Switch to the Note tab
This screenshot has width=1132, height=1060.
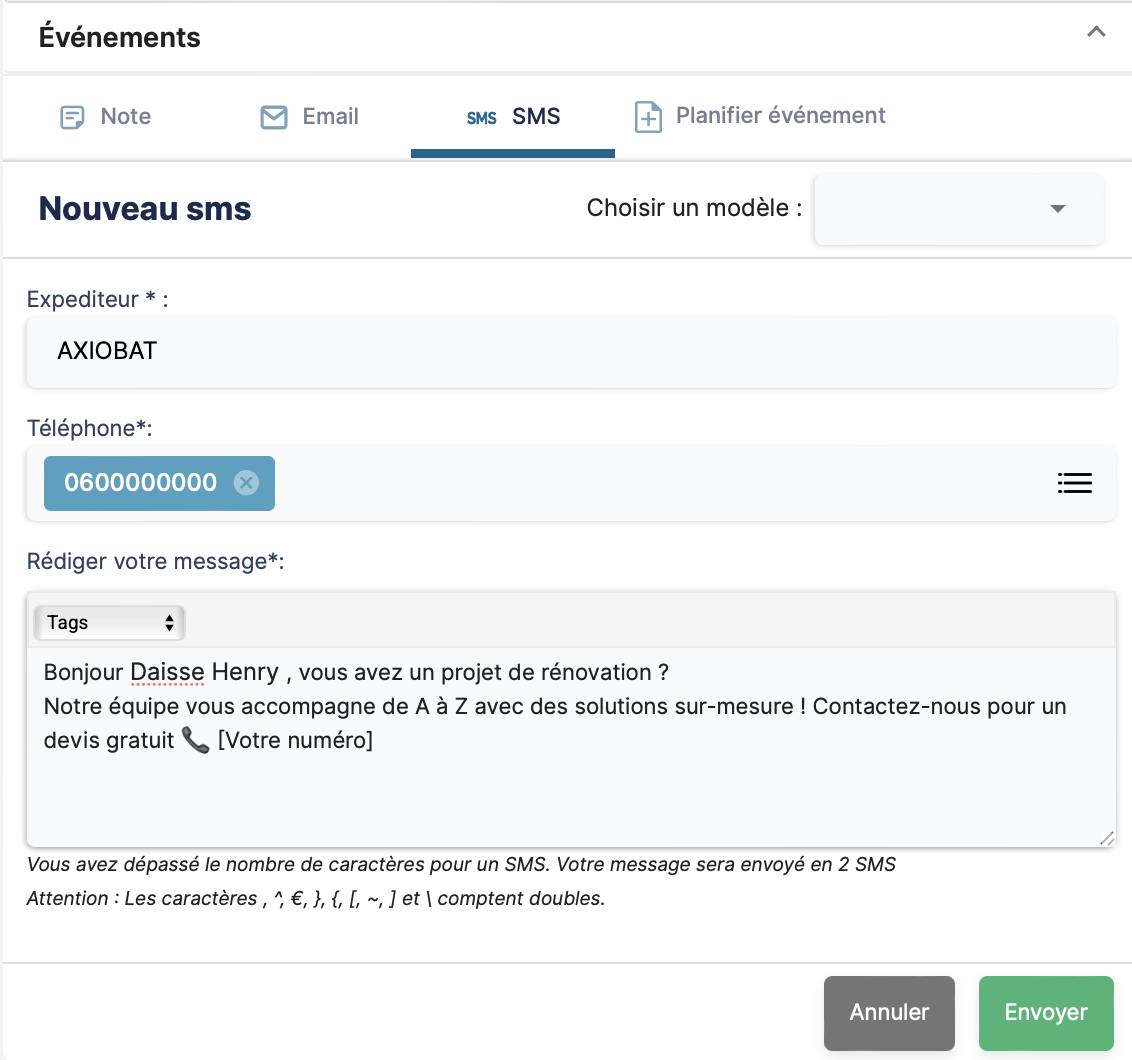pos(125,117)
